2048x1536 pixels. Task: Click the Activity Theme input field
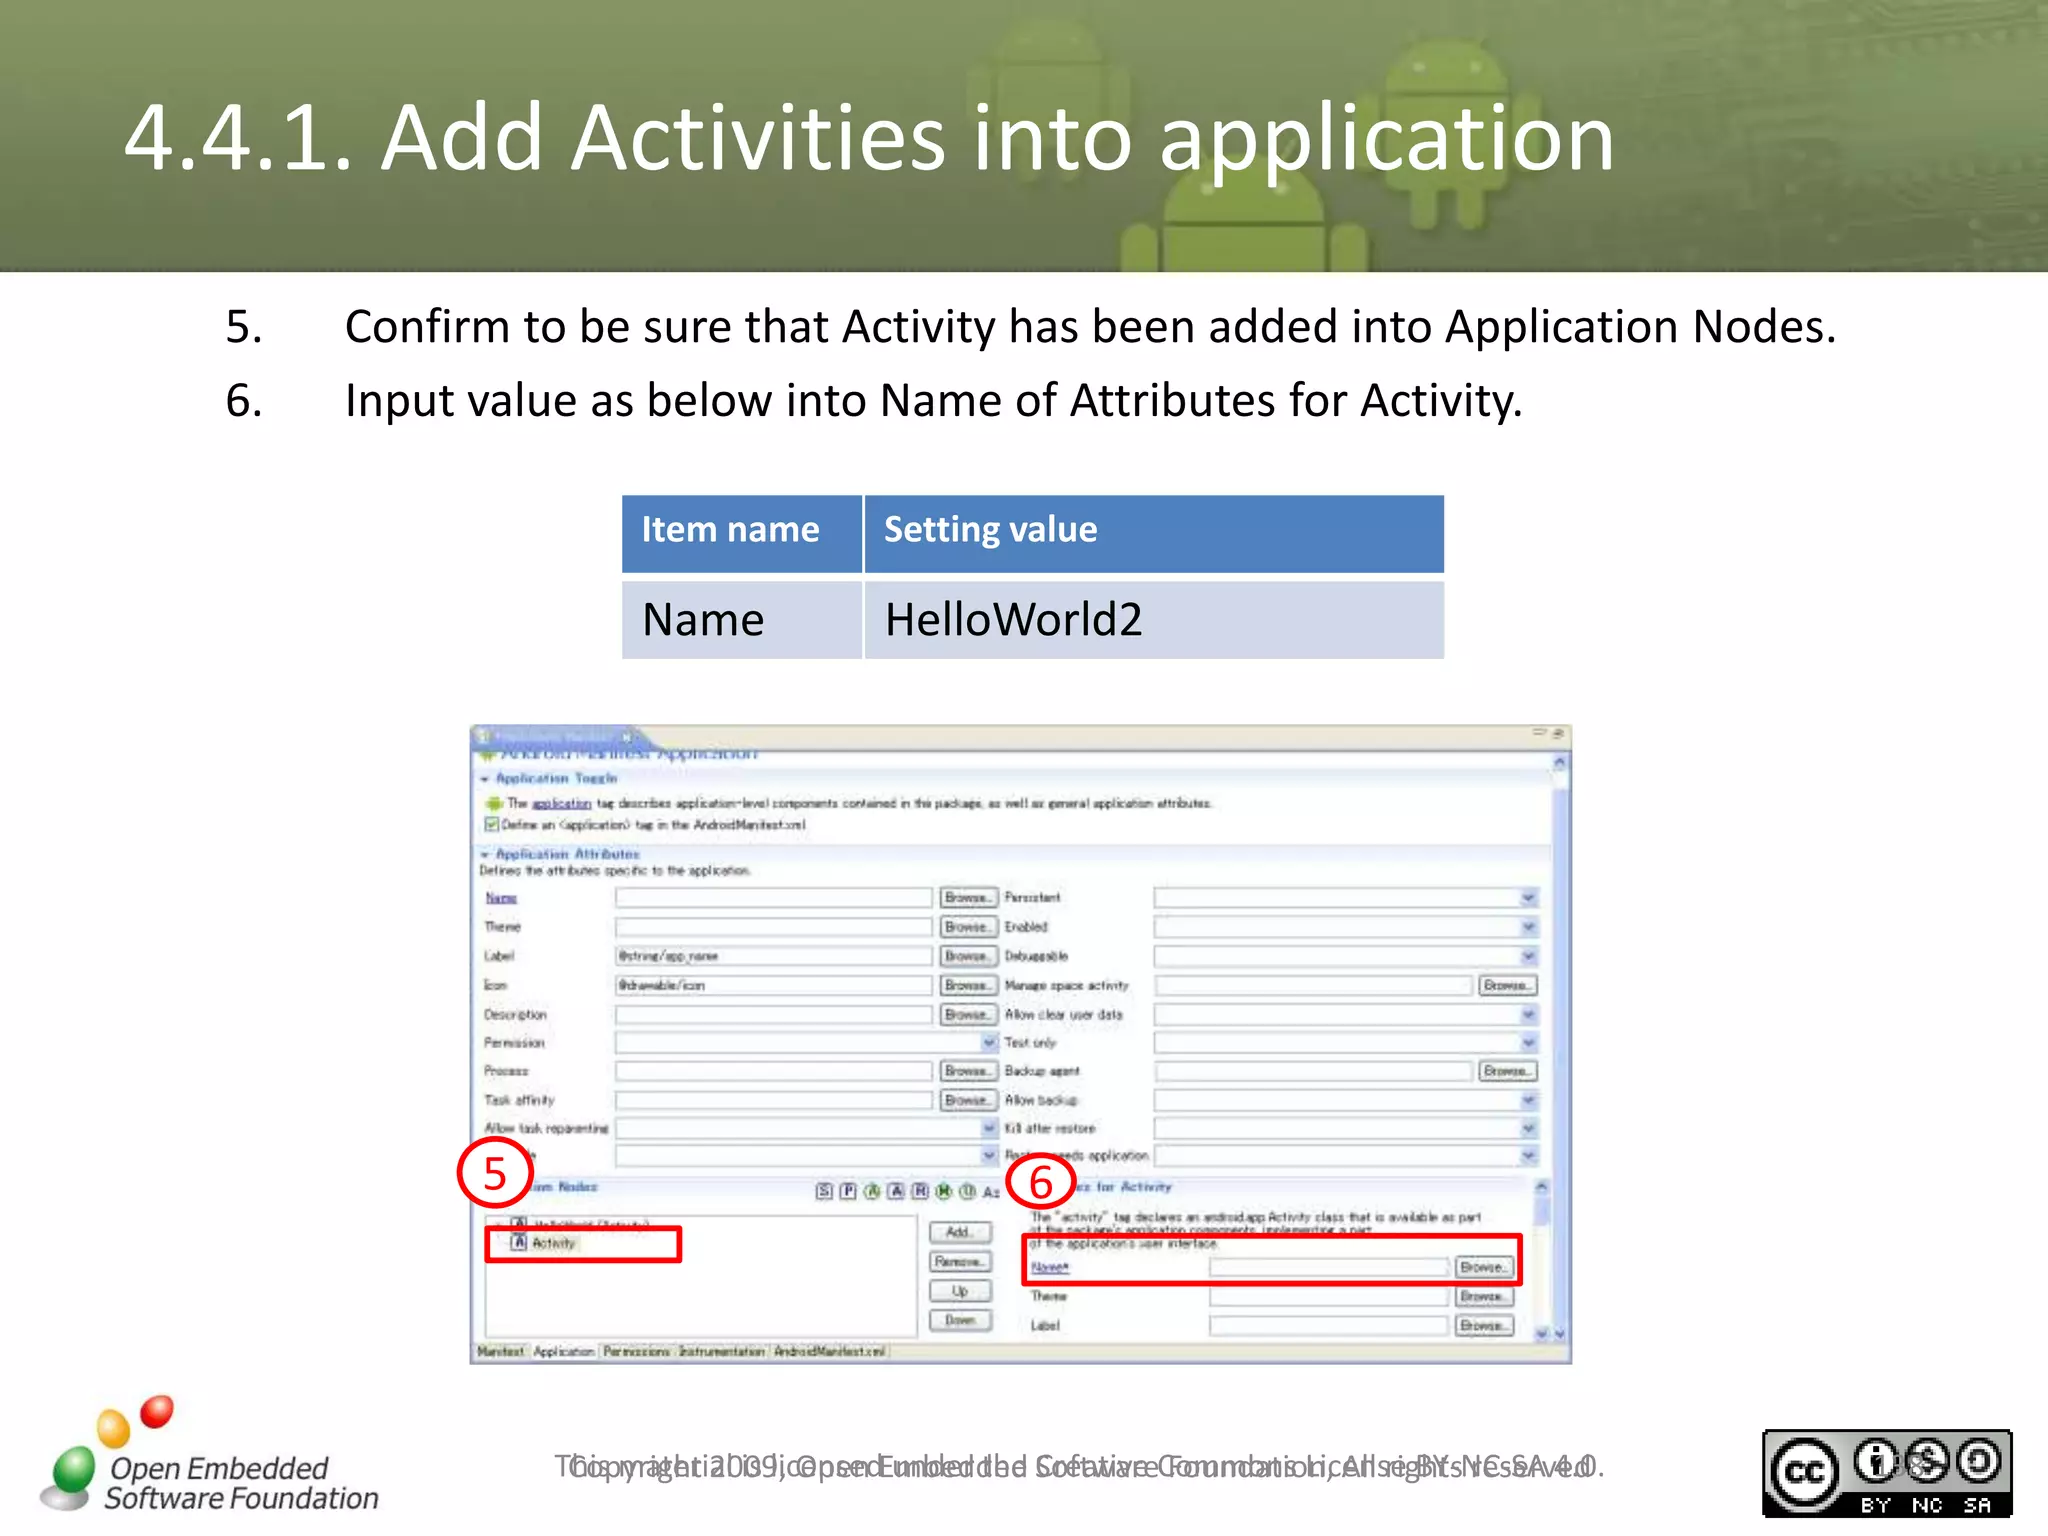pyautogui.click(x=1329, y=1296)
